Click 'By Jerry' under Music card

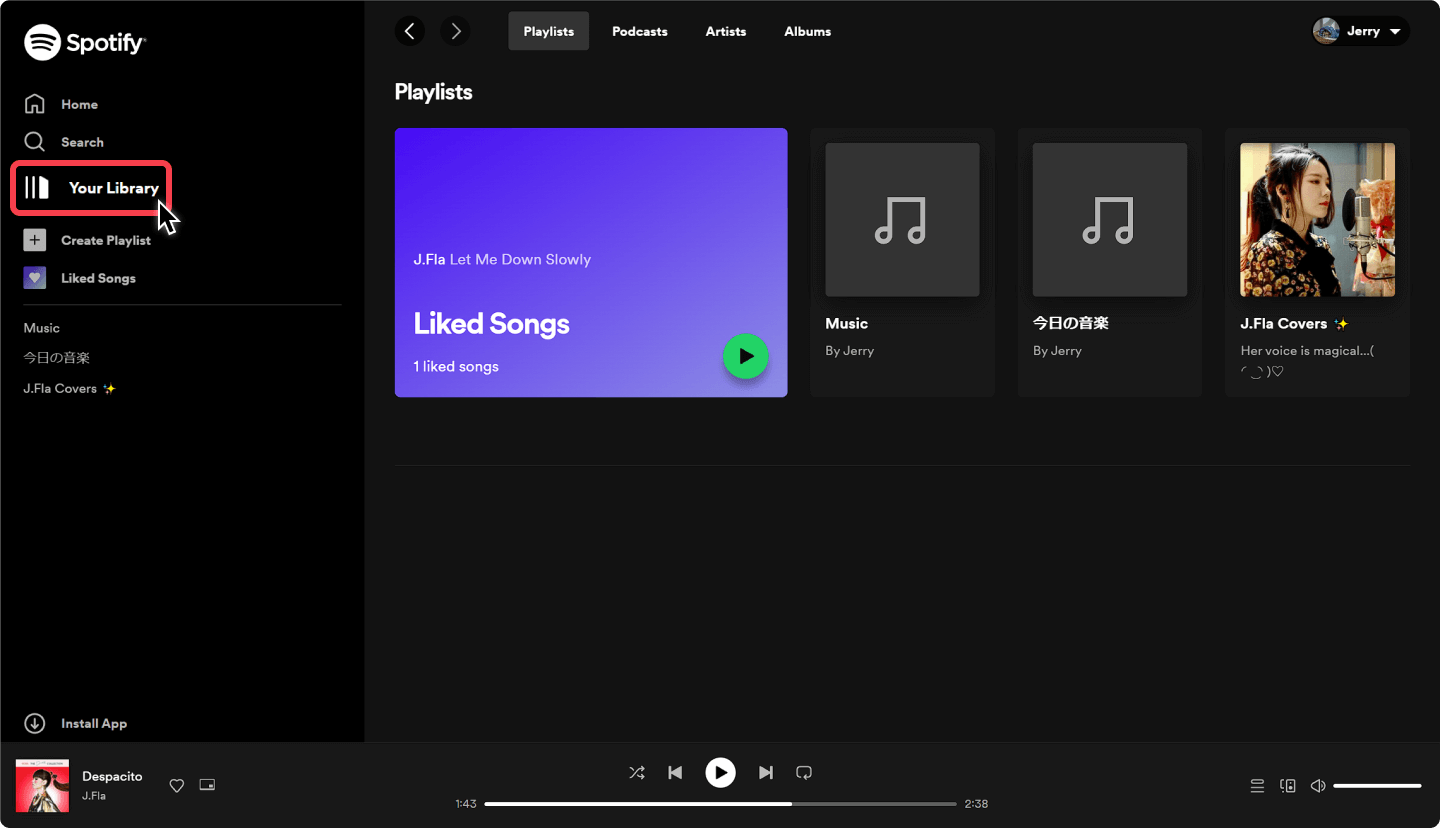coord(850,351)
